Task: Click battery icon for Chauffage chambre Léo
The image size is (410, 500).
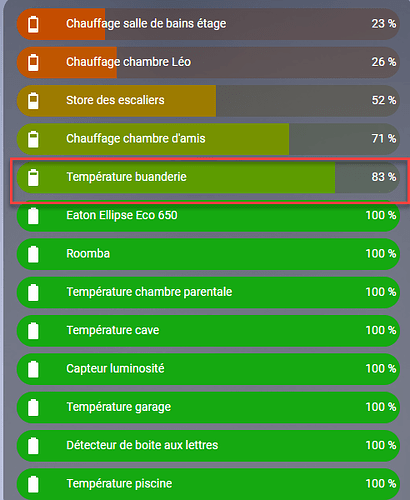Action: point(33,62)
